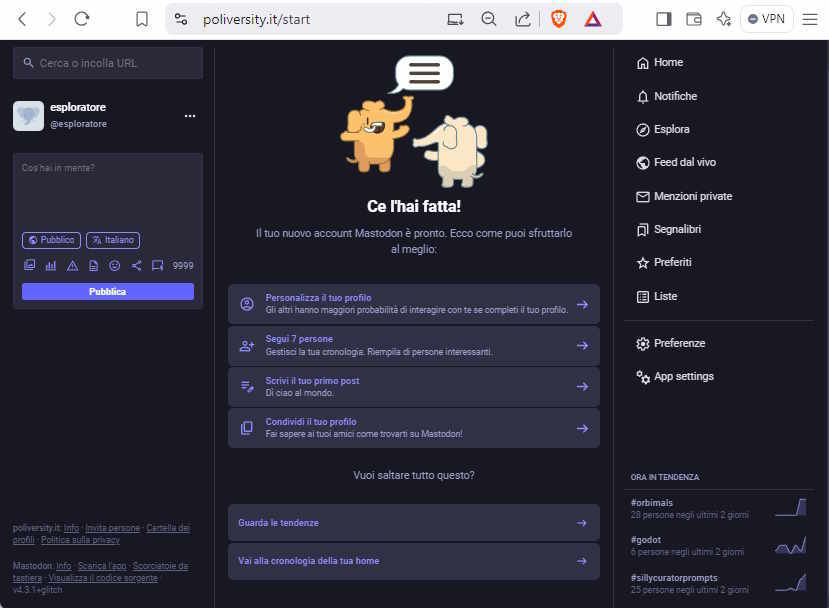Open Segnalibri in the navigation
Screen dimensions: 829x608
pos(668,229)
